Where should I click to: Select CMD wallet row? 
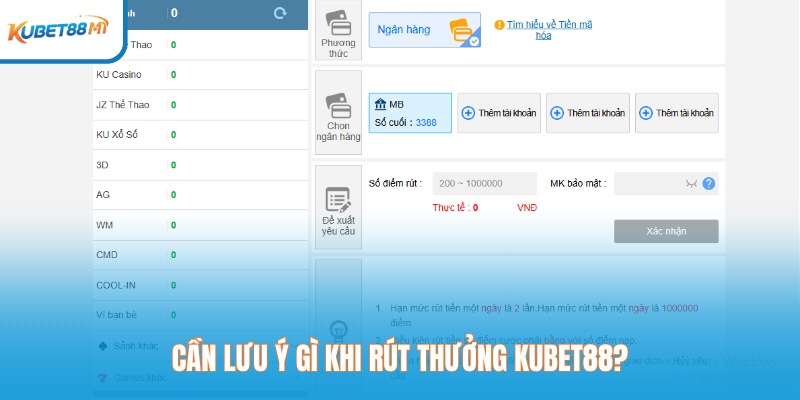pyautogui.click(x=201, y=255)
